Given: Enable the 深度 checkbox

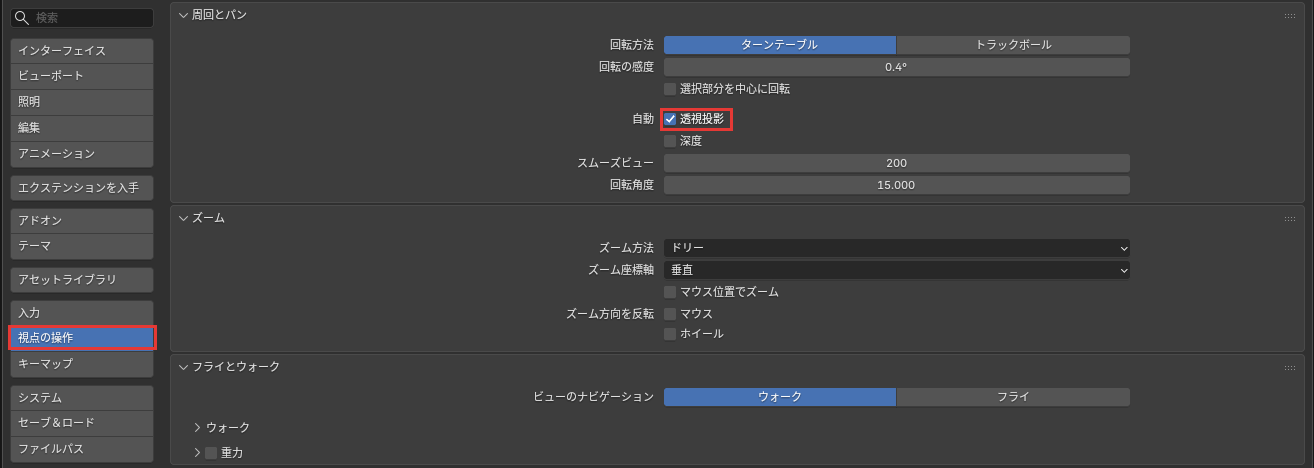Looking at the screenshot, I should [670, 141].
